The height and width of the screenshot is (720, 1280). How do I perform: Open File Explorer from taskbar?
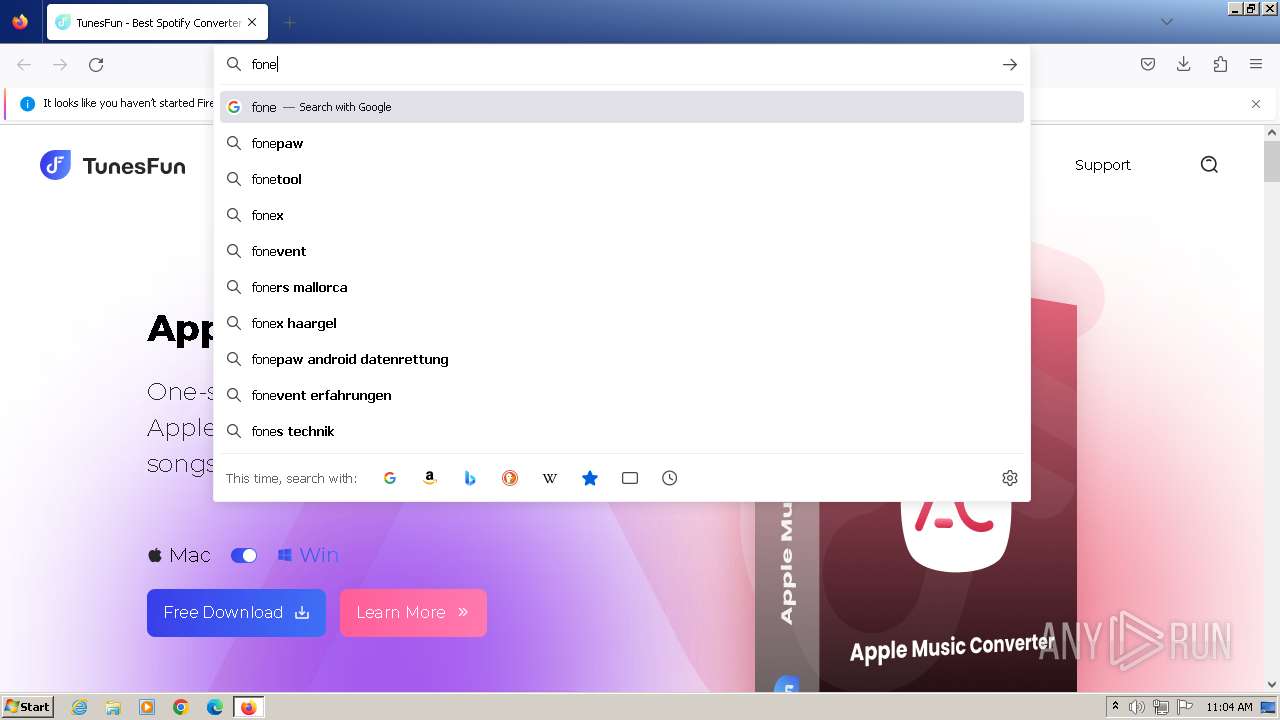[x=113, y=707]
